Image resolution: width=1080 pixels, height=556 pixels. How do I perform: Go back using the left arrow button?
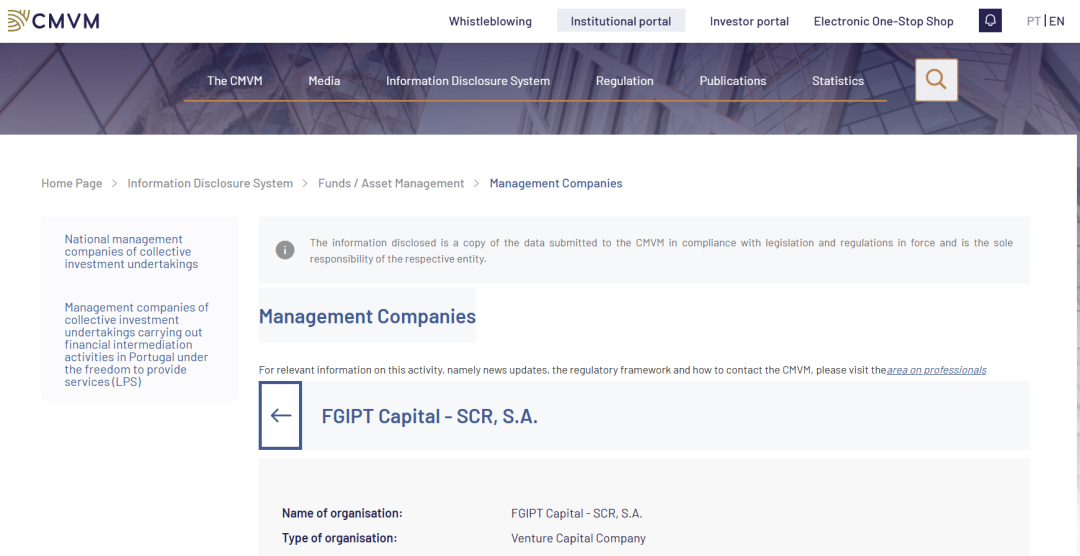(280, 415)
